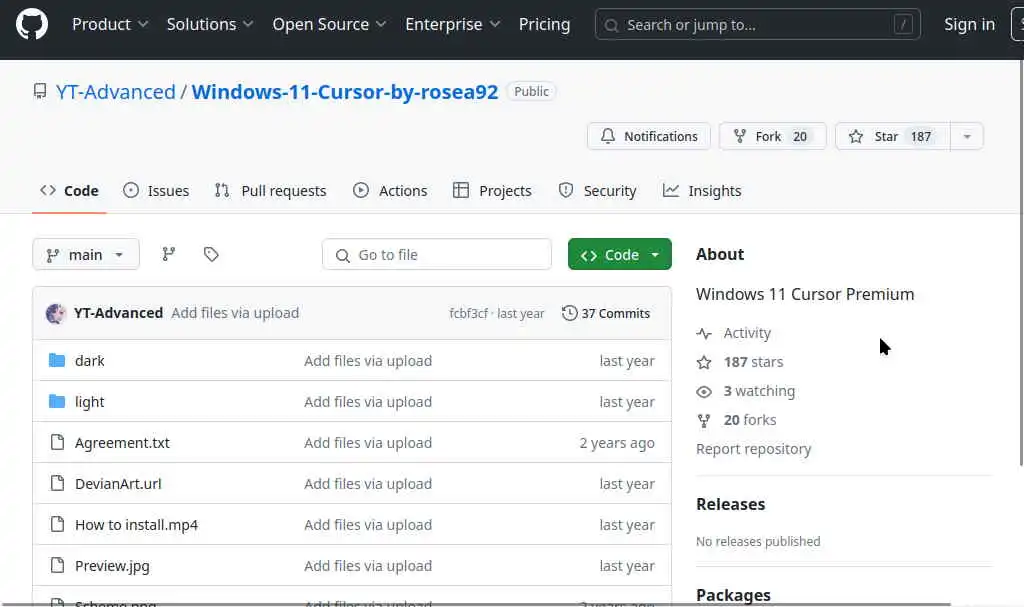Click the eye icon beside 3 watching
This screenshot has width=1024, height=607.
(703, 391)
